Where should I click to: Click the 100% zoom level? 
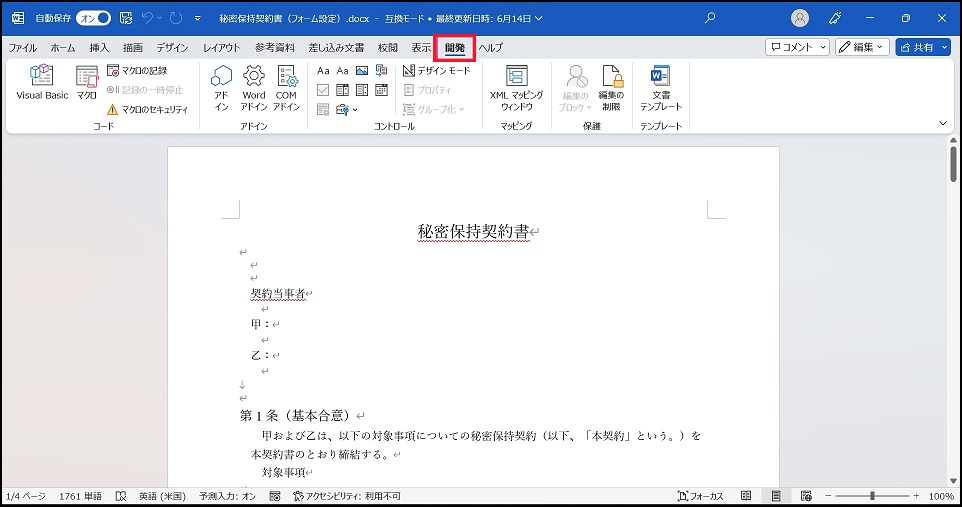pos(941,496)
